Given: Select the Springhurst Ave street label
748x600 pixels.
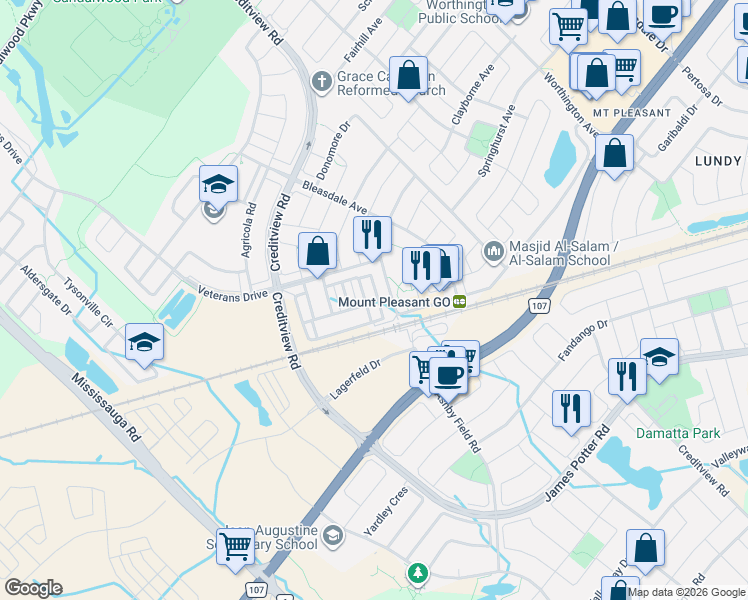Looking at the screenshot, I should click(x=497, y=141).
